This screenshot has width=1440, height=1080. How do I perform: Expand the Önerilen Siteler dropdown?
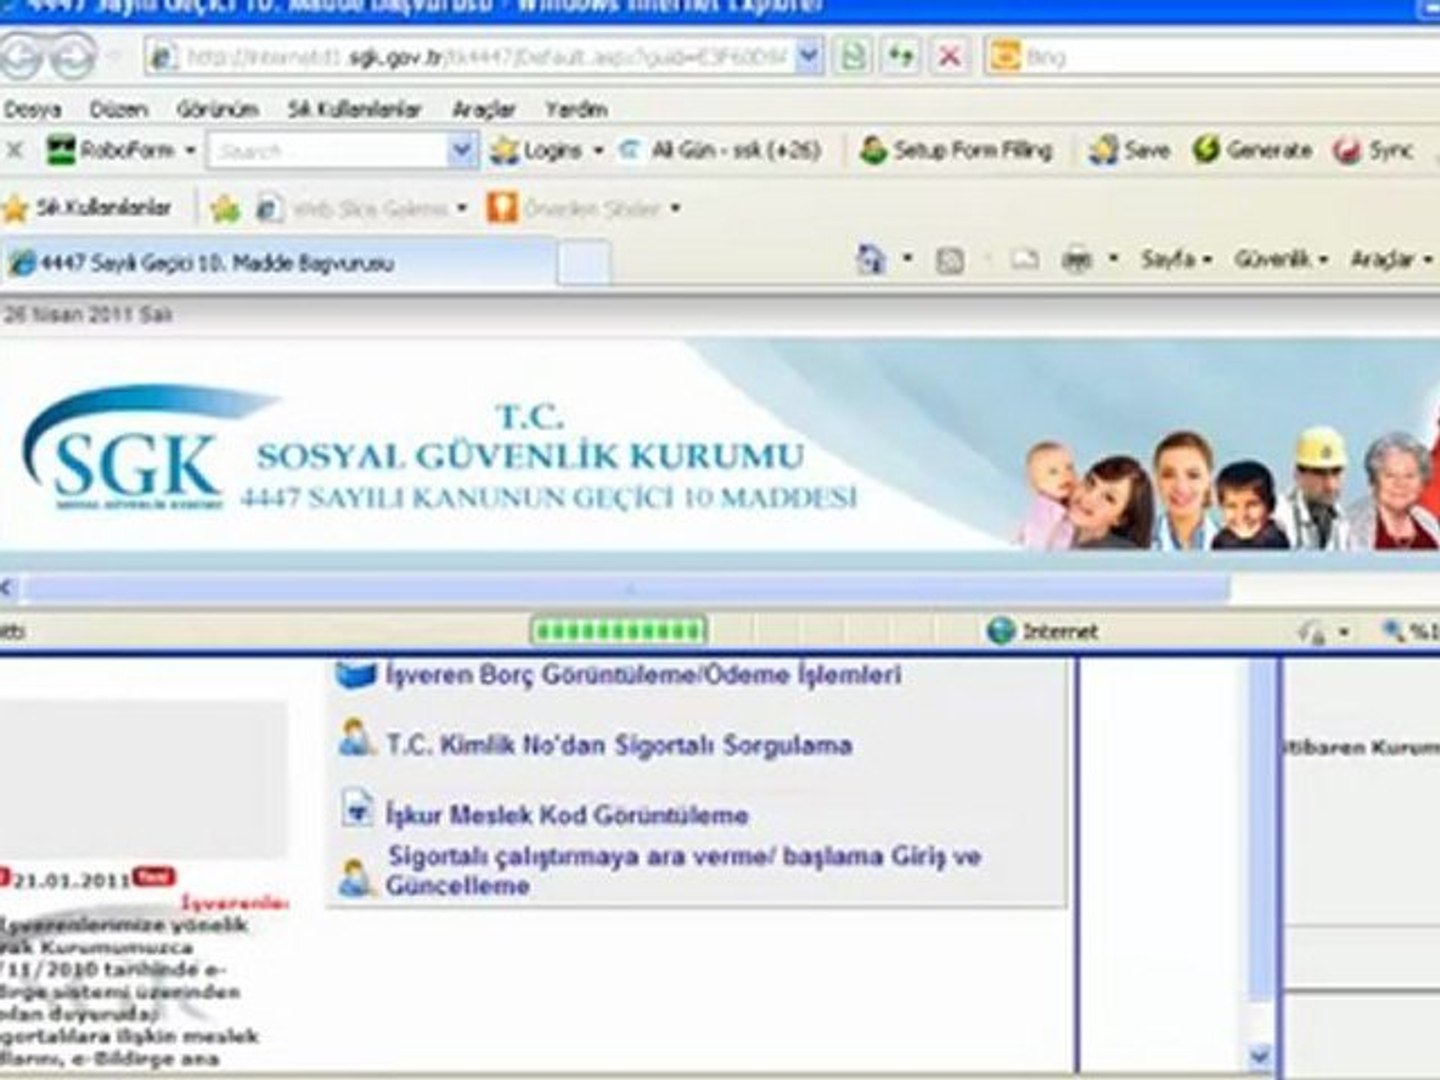click(x=675, y=208)
